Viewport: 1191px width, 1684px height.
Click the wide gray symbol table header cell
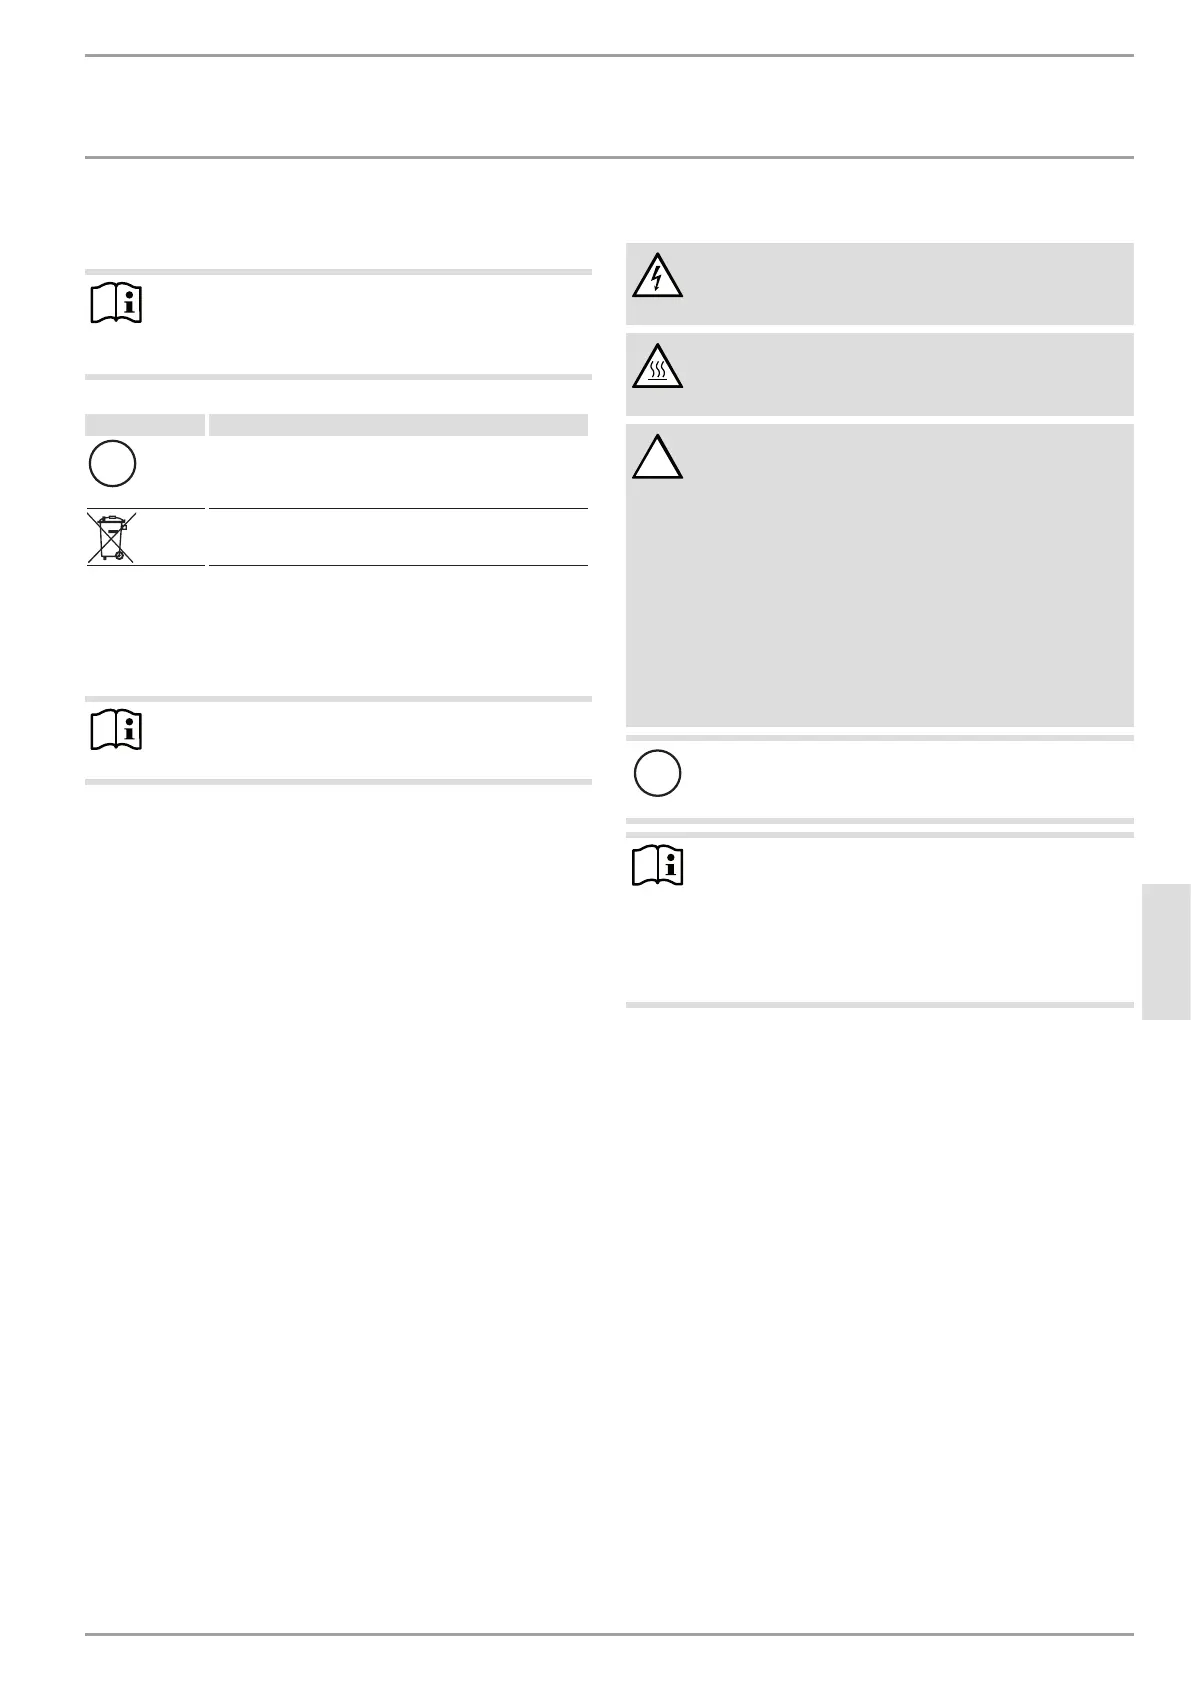[397, 425]
